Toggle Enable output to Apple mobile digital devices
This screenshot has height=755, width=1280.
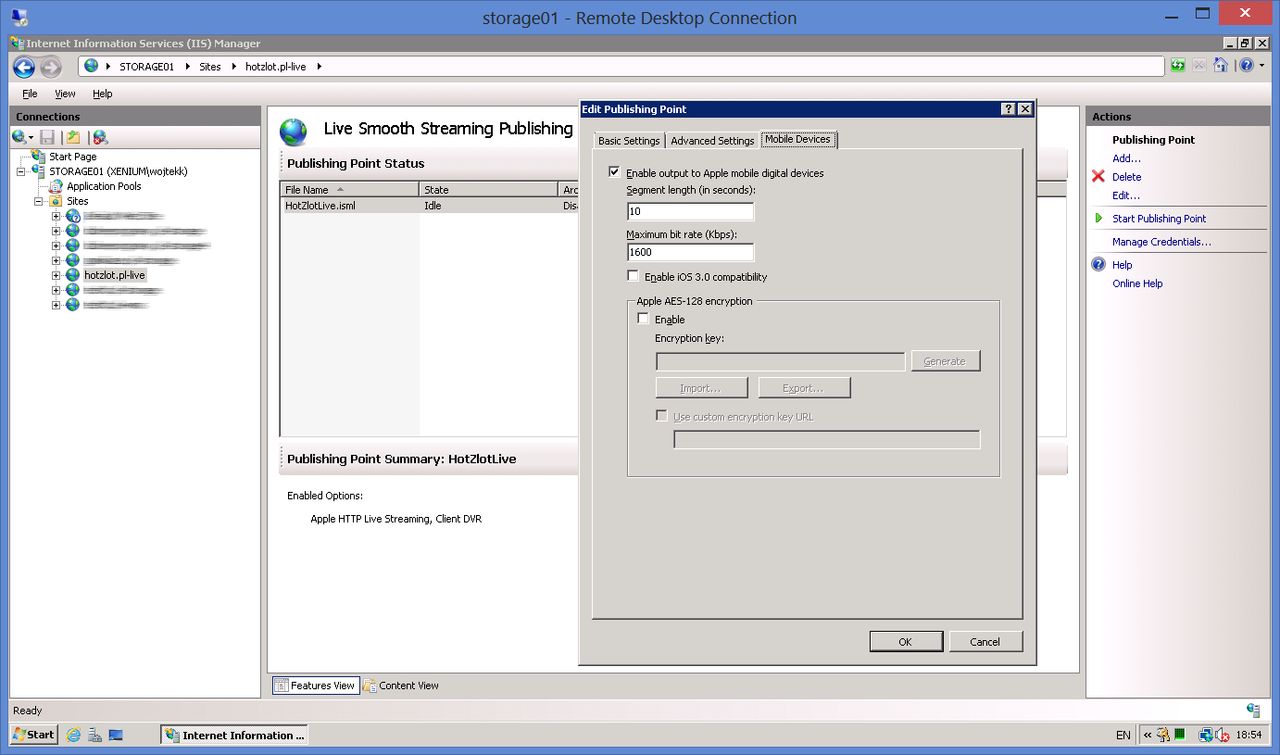614,173
